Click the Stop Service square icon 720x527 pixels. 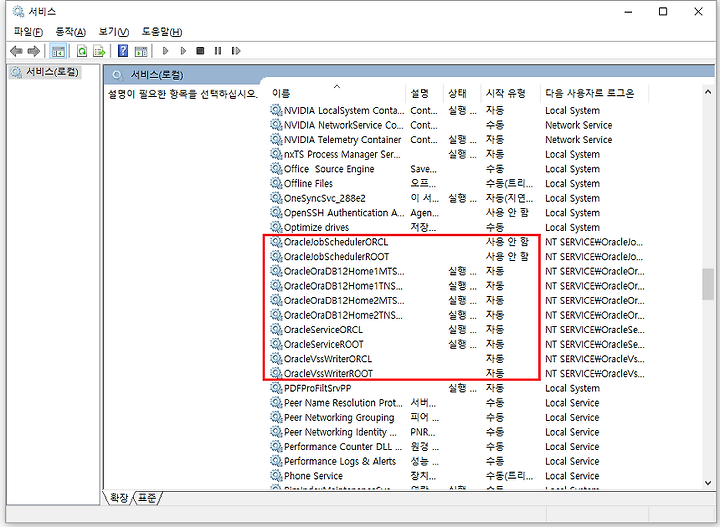(200, 51)
